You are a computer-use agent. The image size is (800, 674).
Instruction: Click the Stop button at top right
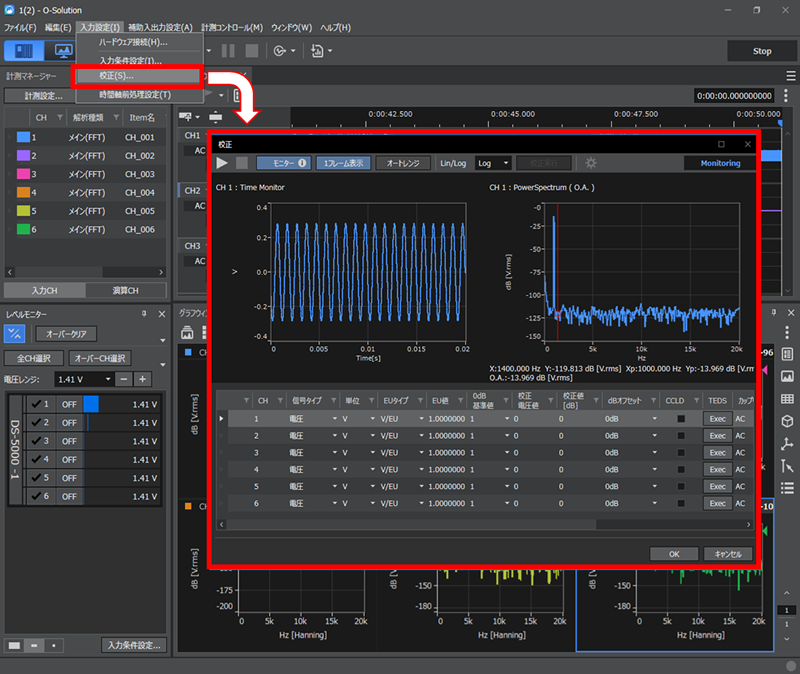coord(762,51)
